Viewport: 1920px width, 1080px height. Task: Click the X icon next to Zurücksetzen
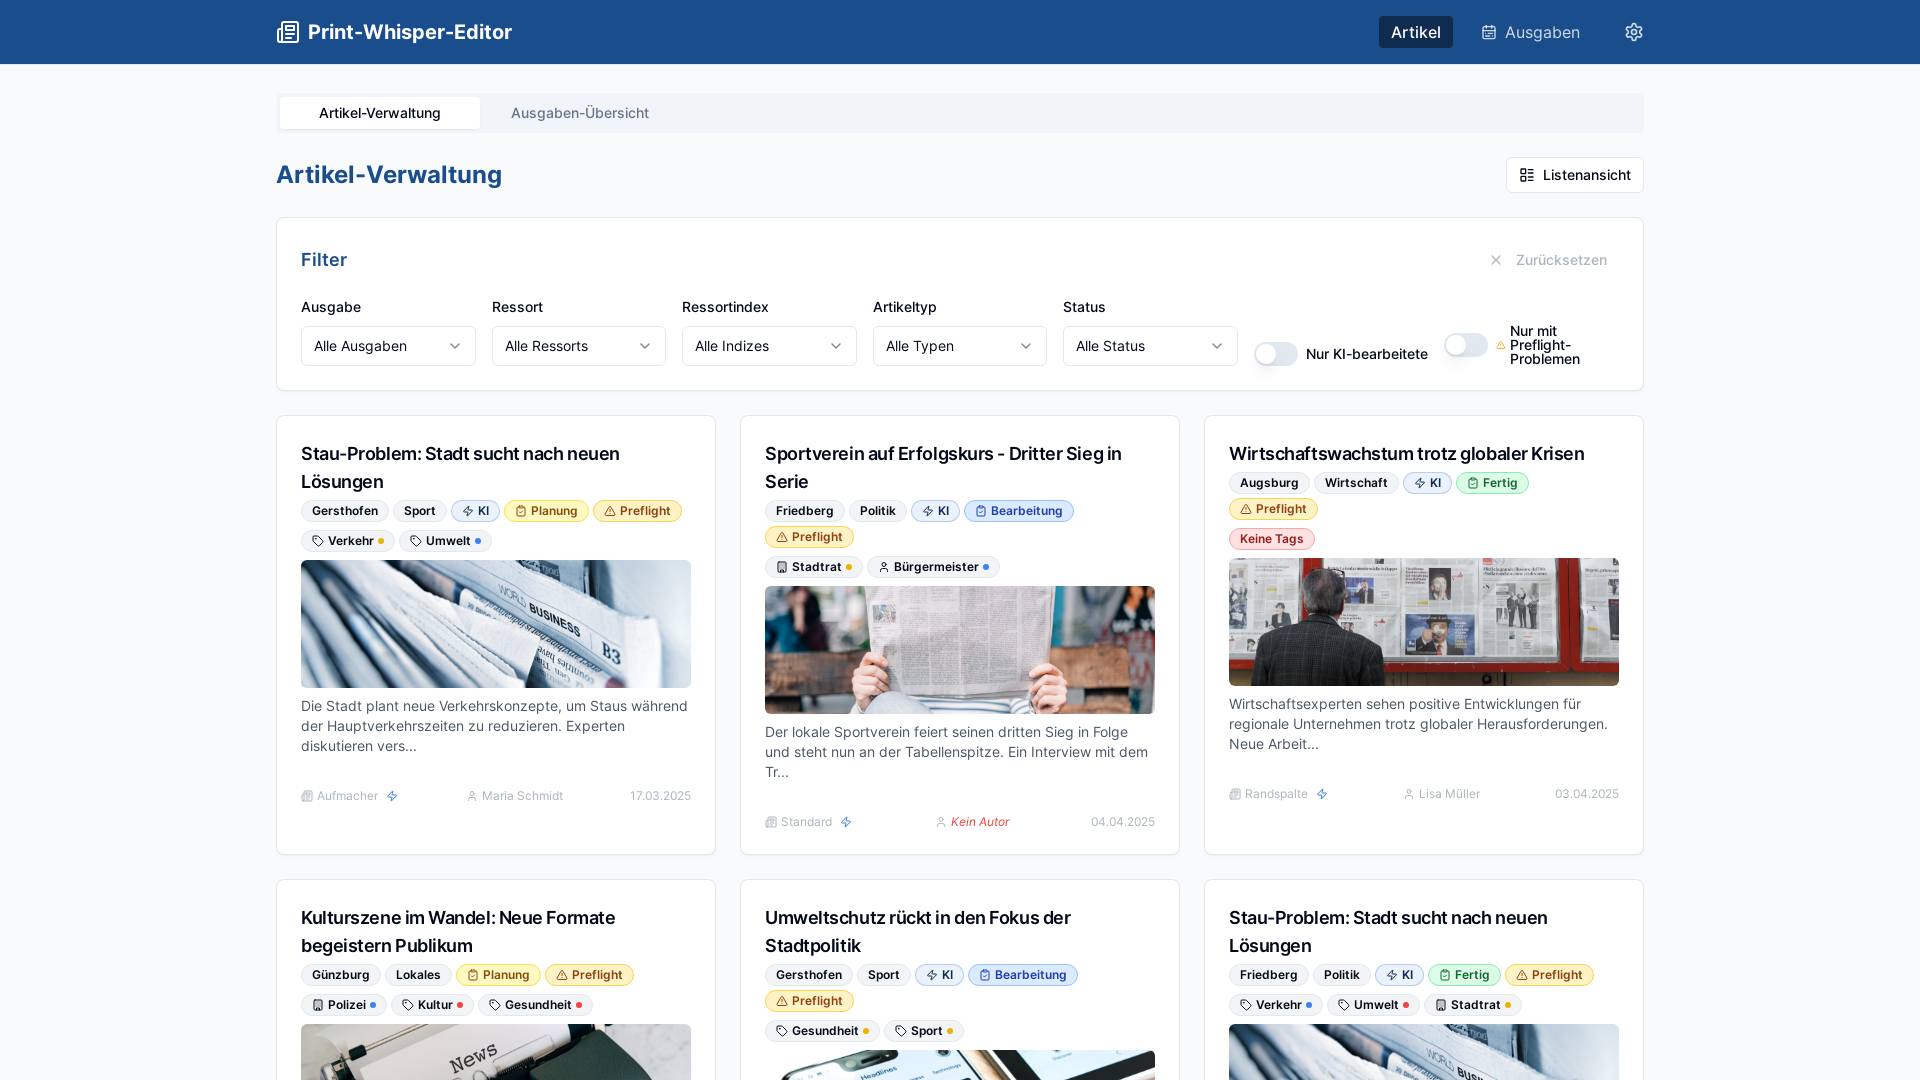[1496, 260]
